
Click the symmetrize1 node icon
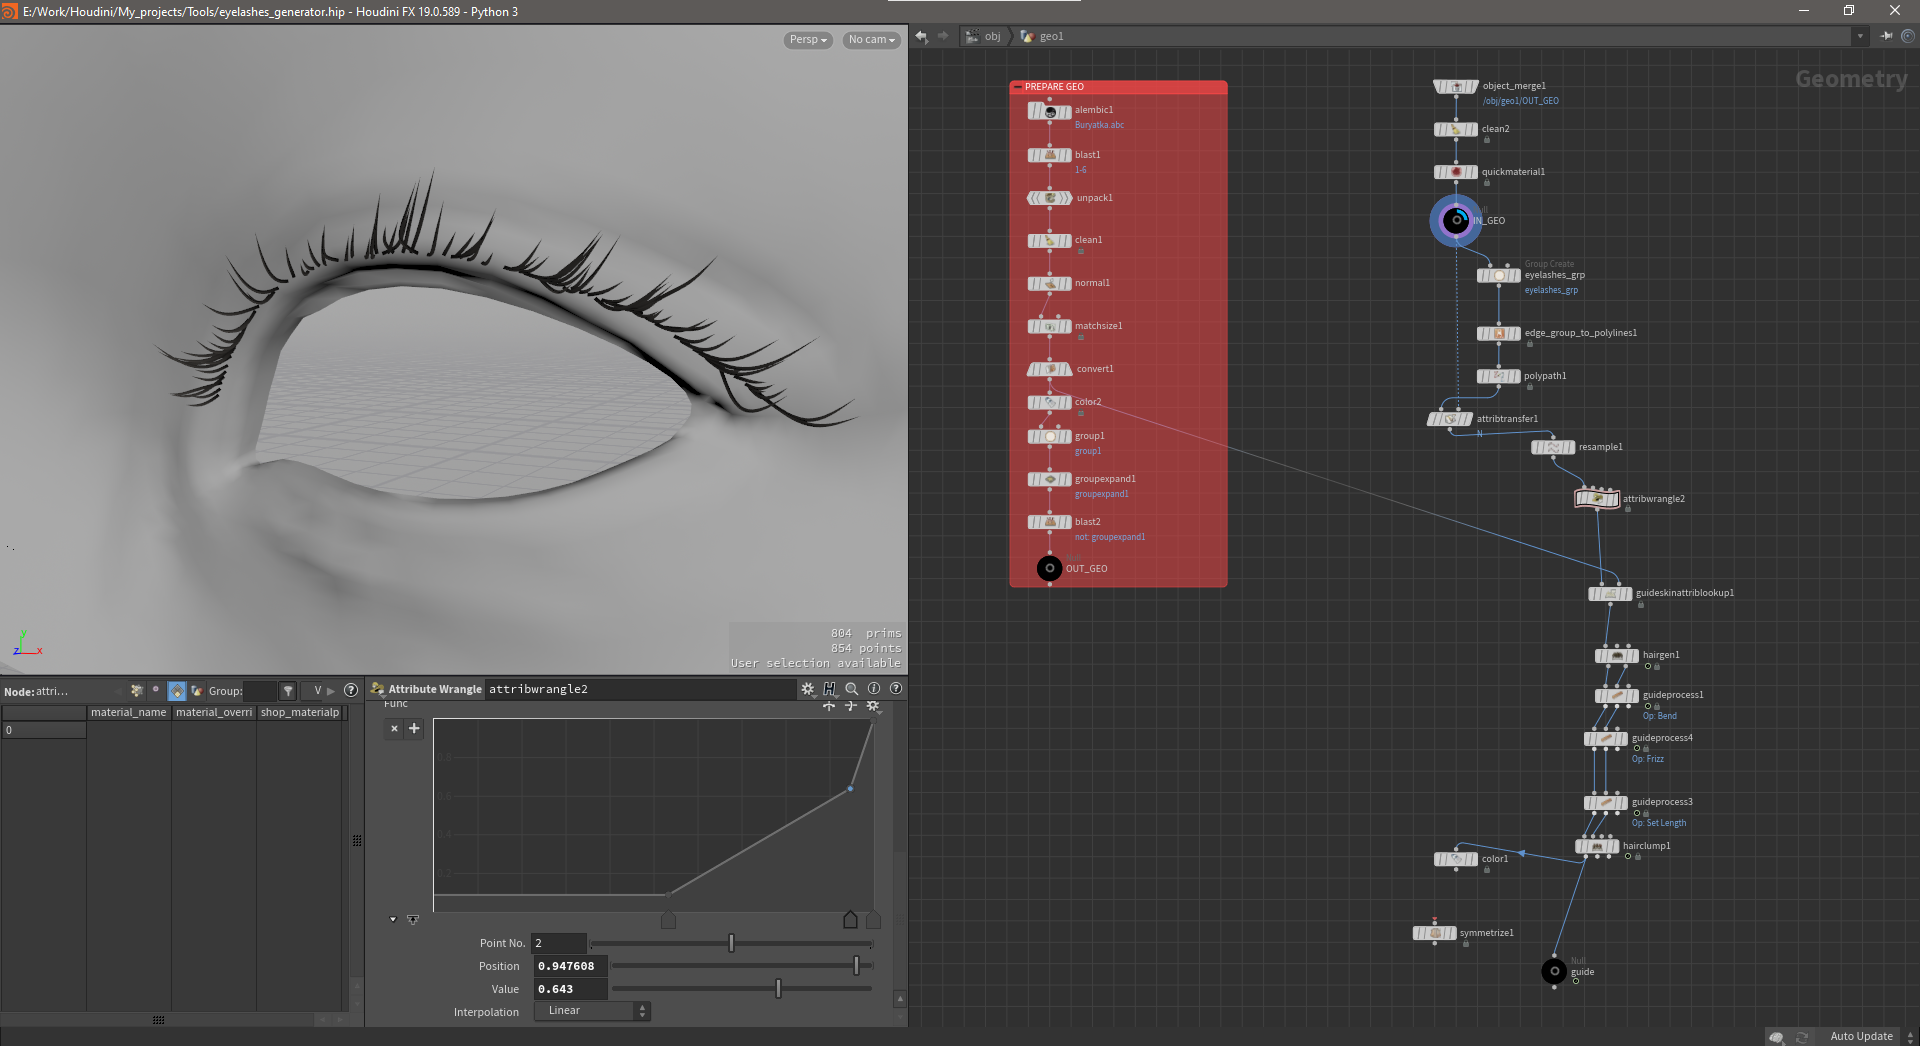point(1434,933)
